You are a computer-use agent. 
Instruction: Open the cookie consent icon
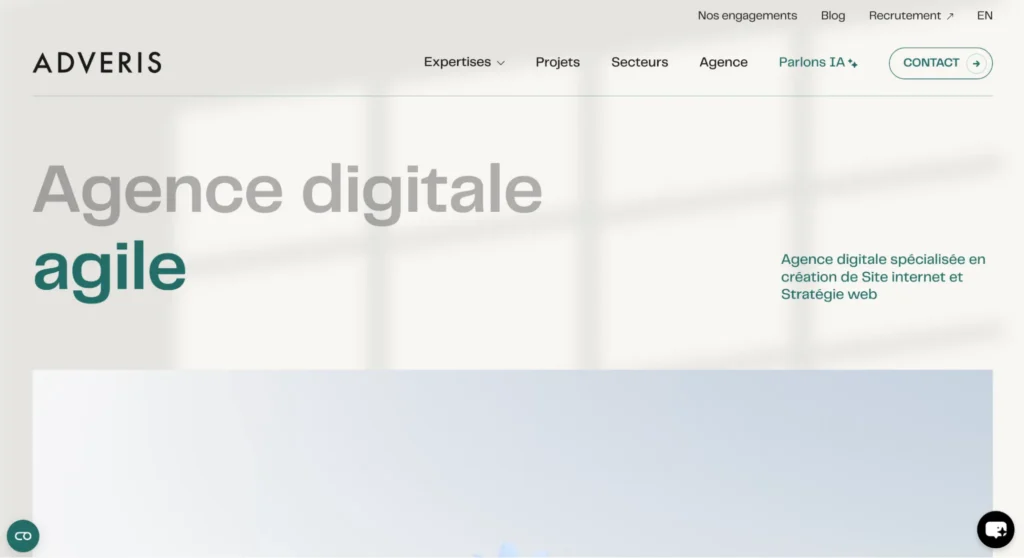point(23,536)
